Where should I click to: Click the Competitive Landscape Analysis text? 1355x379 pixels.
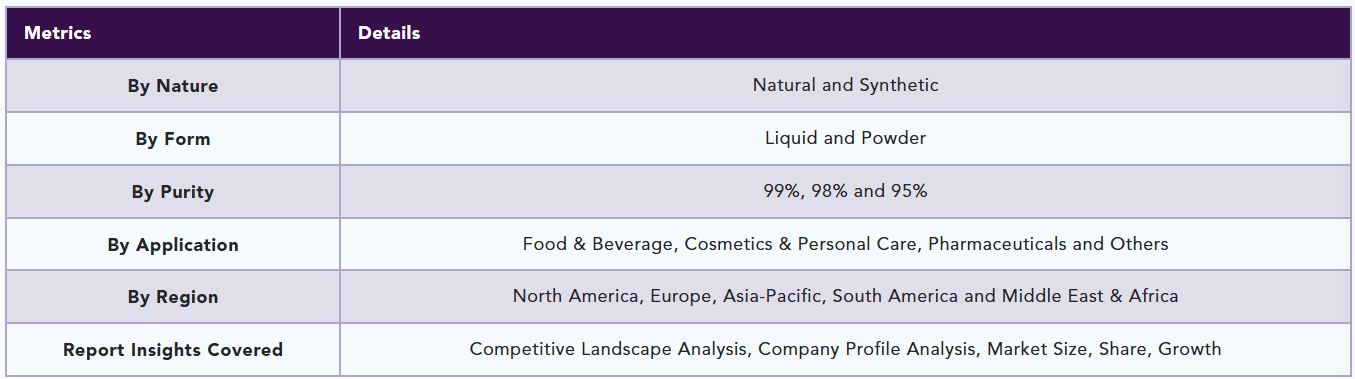[611, 349]
